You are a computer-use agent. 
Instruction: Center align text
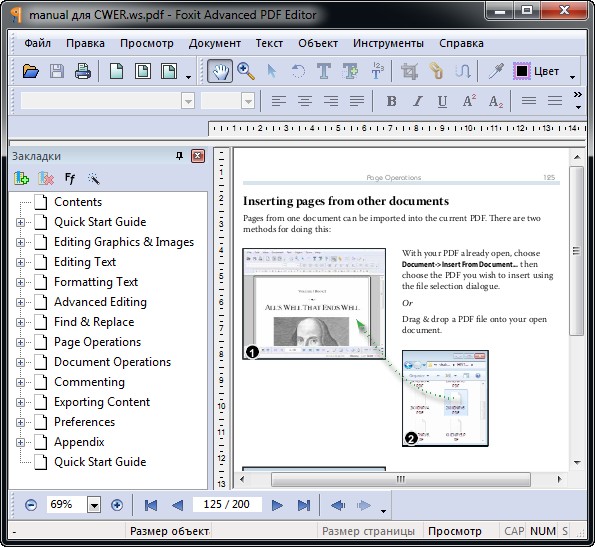click(x=305, y=101)
